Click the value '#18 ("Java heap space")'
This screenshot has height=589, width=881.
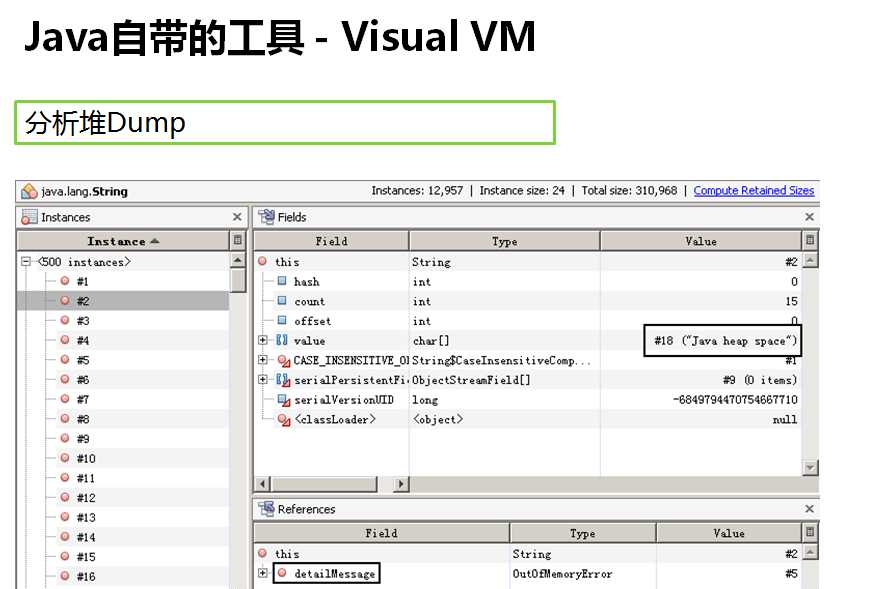(x=725, y=341)
